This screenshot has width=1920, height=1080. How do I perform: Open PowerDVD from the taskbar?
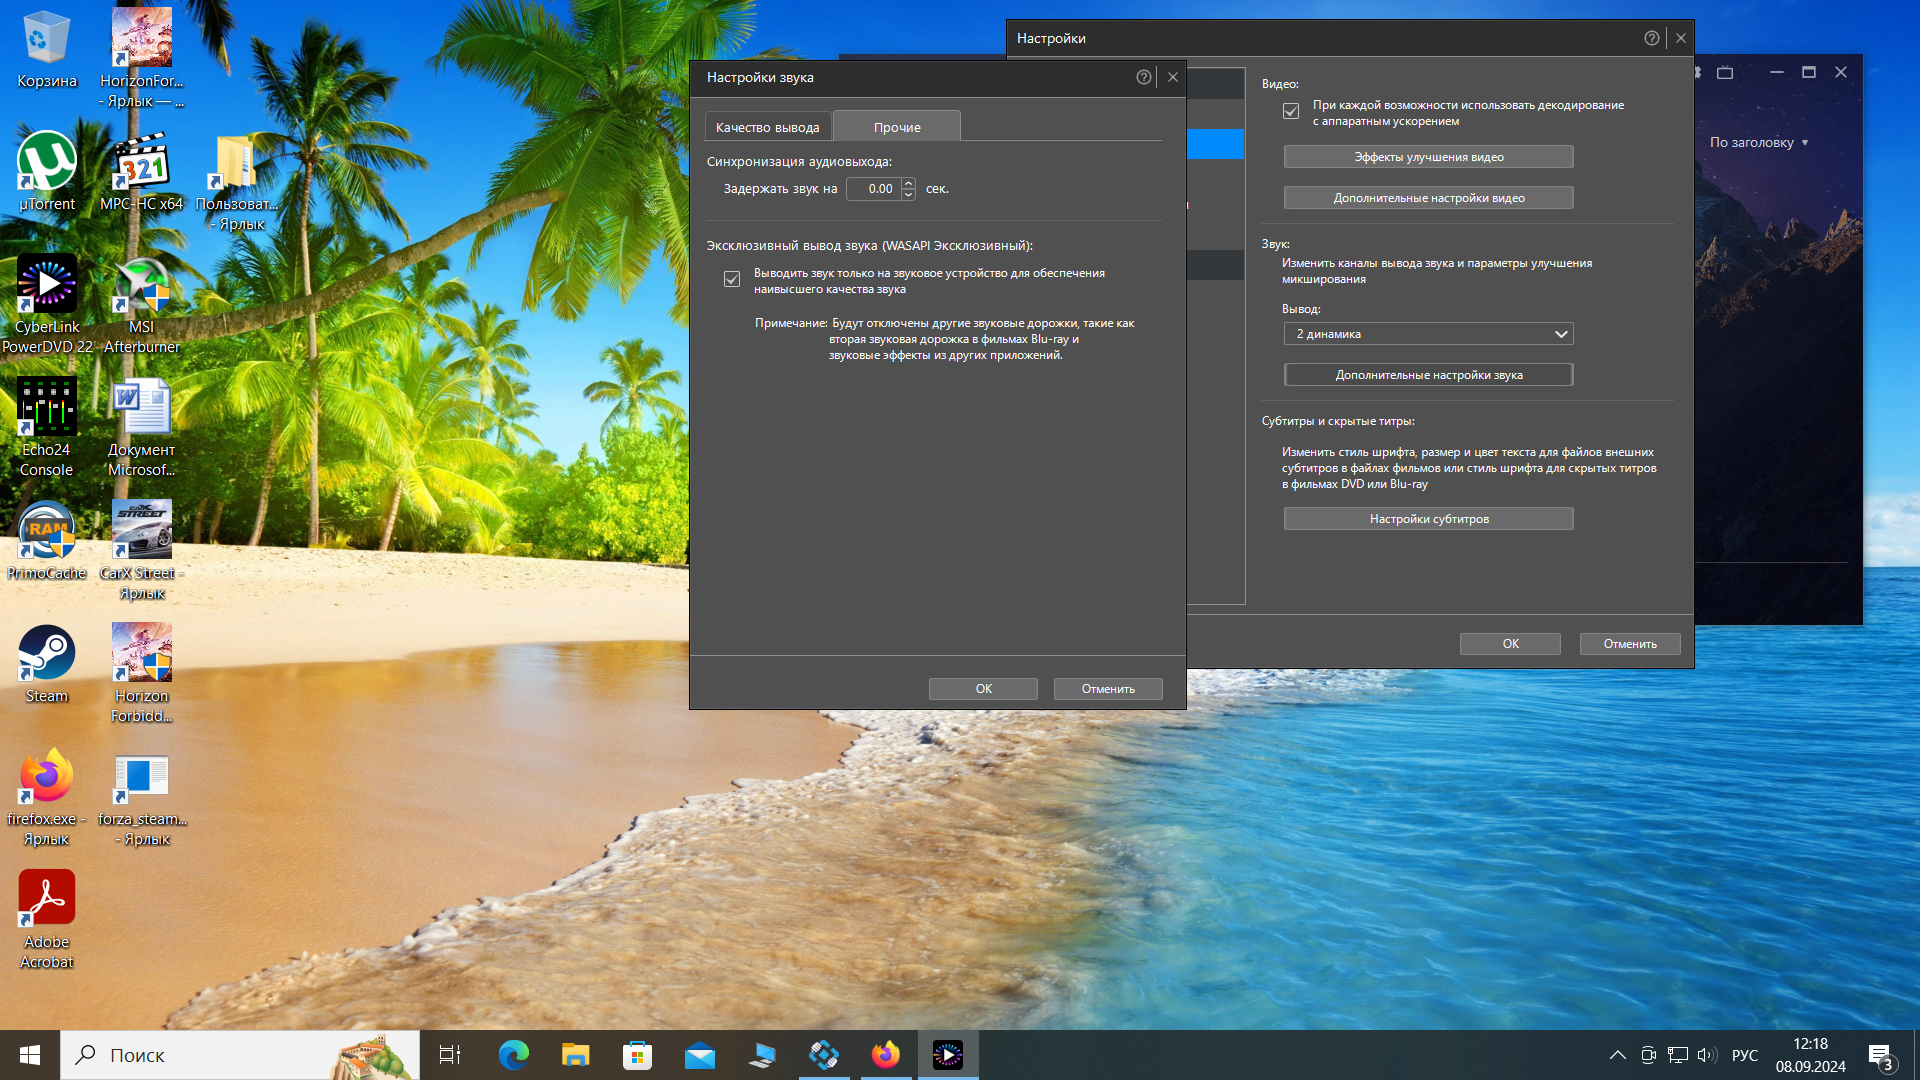coord(947,1054)
